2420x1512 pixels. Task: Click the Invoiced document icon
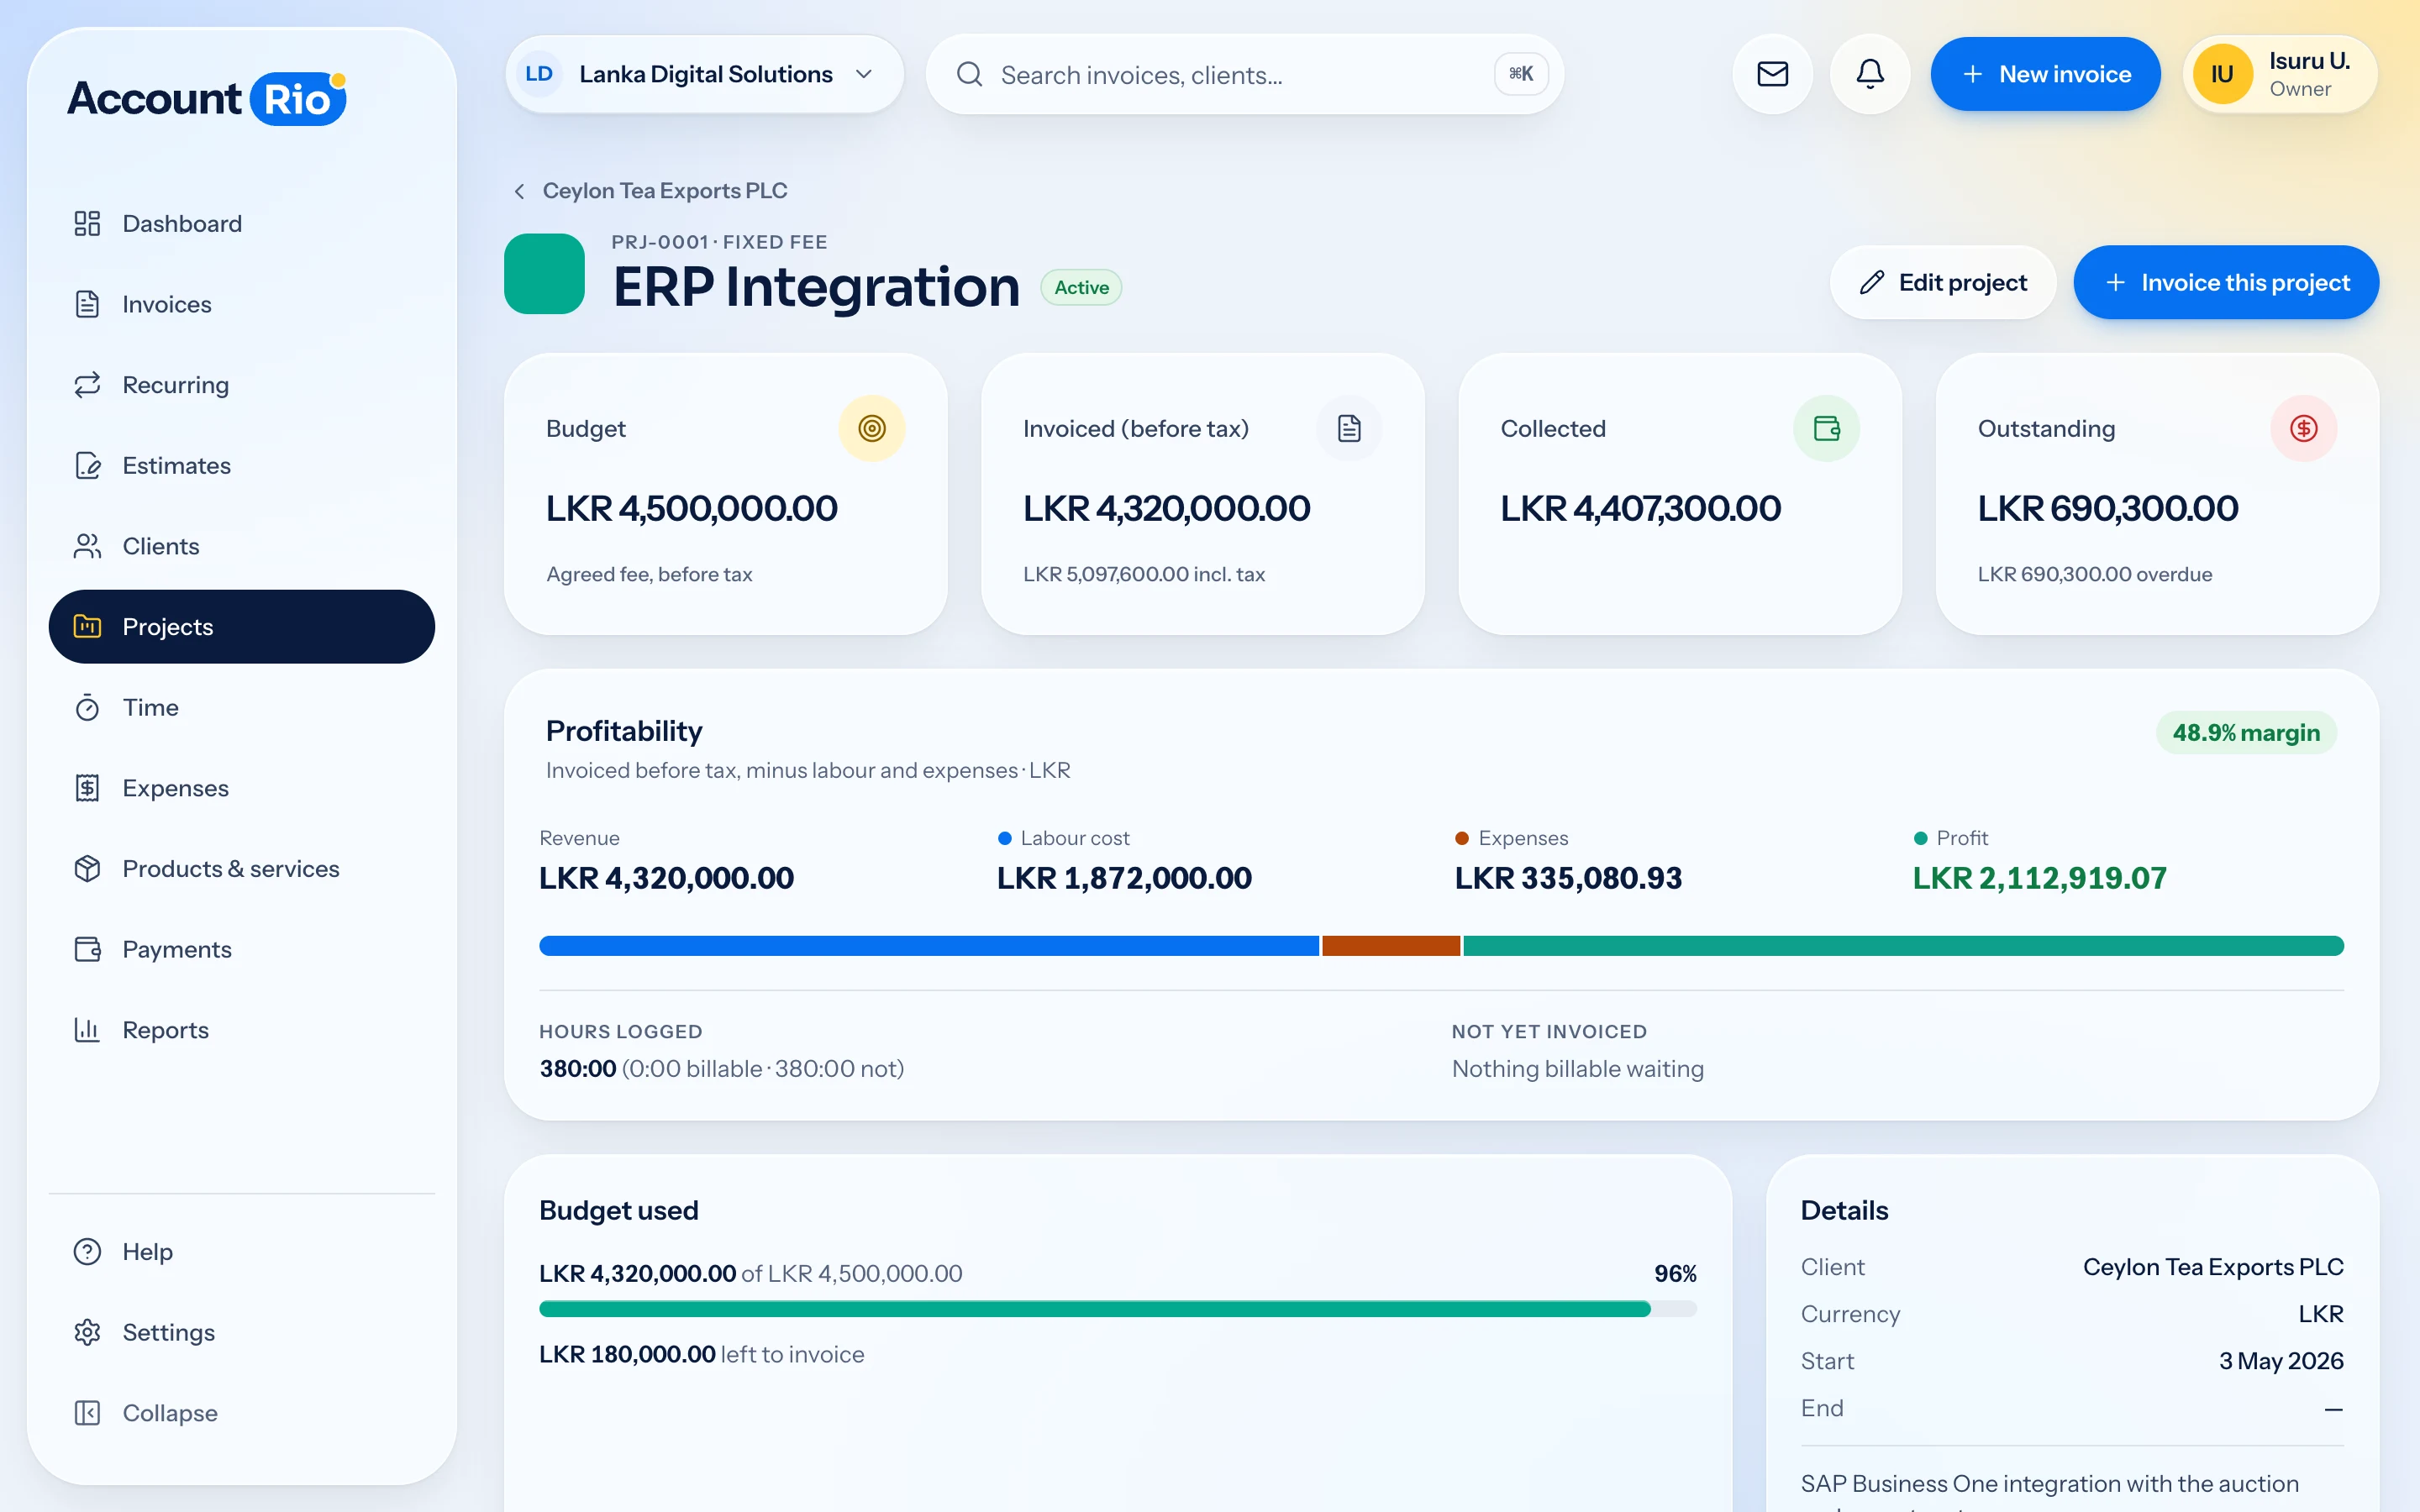pyautogui.click(x=1349, y=428)
